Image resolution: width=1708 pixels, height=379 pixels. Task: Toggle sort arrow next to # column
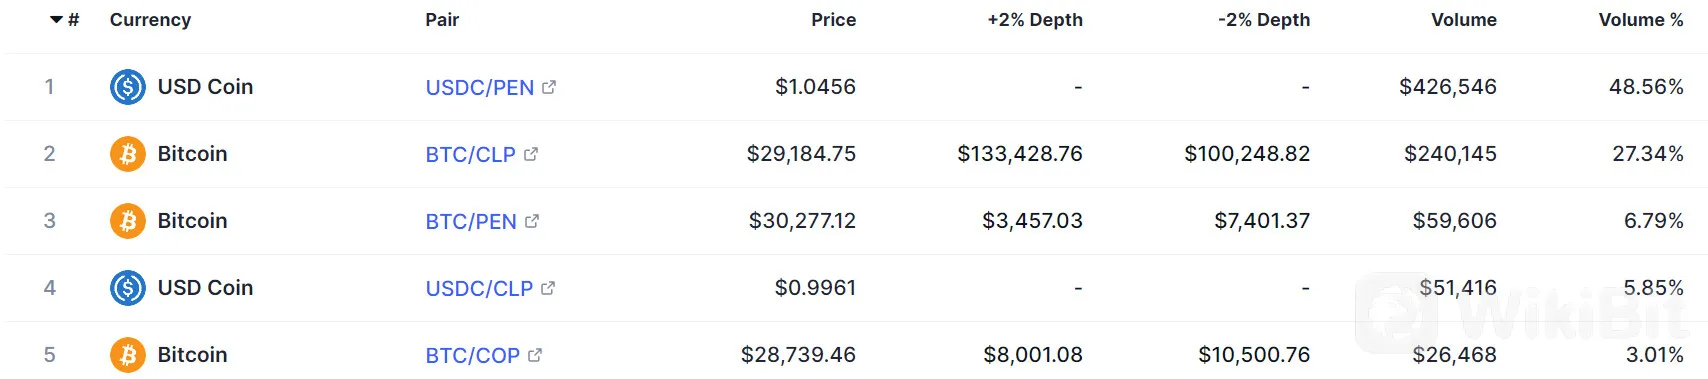pyautogui.click(x=56, y=20)
